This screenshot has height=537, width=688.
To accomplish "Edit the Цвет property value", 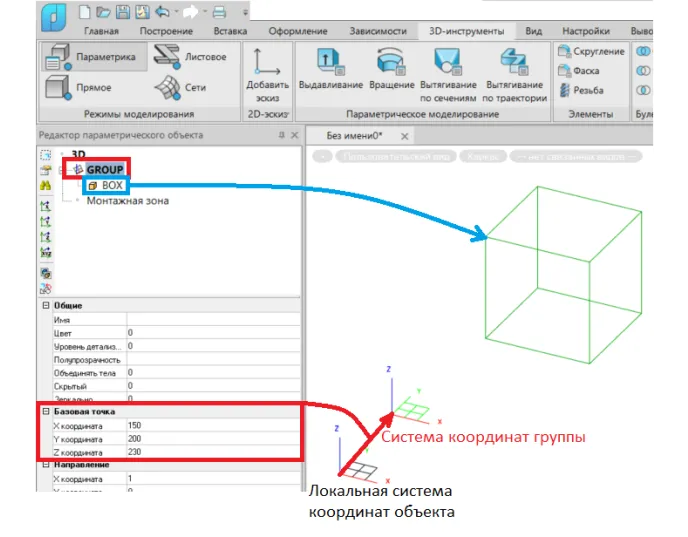I will click(x=213, y=333).
